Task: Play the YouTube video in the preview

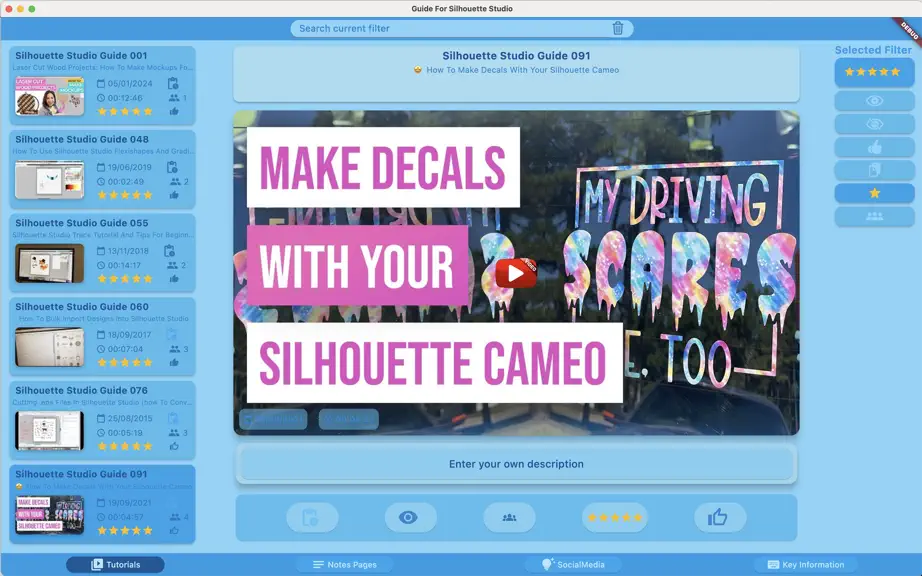Action: click(516, 273)
